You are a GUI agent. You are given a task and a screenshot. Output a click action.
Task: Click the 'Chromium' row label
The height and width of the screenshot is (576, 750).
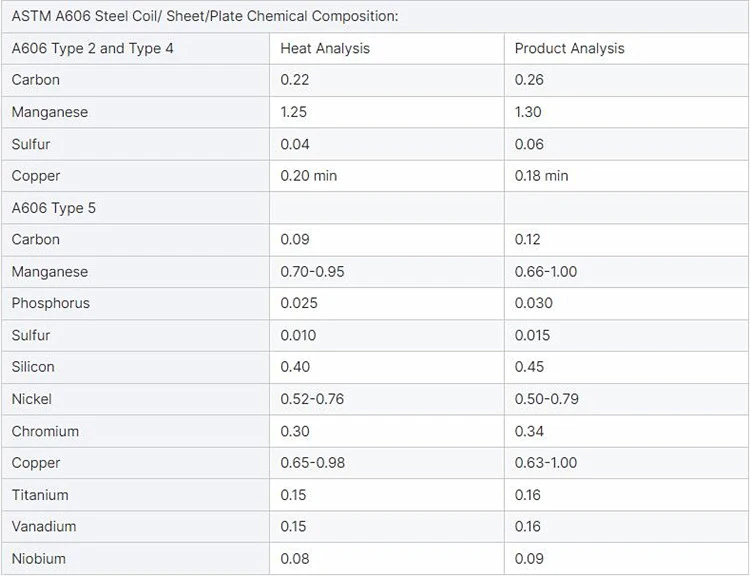[45, 432]
